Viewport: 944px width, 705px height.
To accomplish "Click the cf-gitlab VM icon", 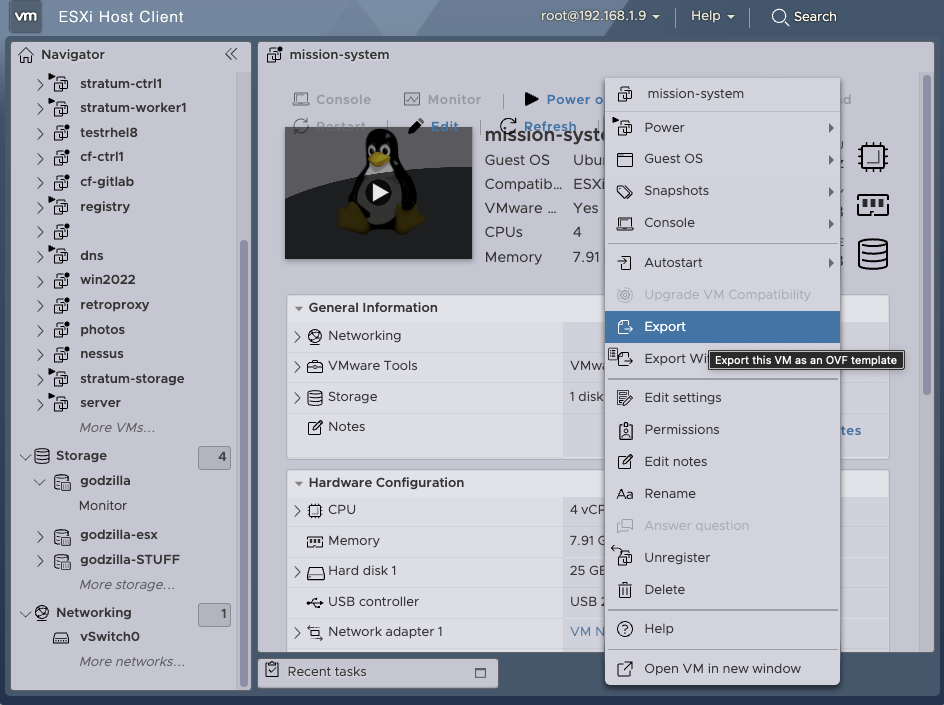I will (61, 182).
